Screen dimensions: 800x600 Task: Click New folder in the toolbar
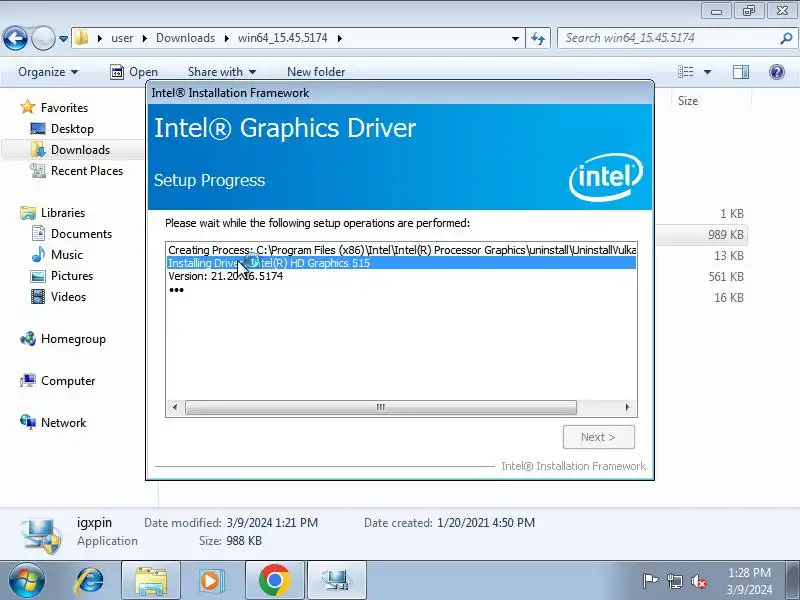[x=316, y=72]
